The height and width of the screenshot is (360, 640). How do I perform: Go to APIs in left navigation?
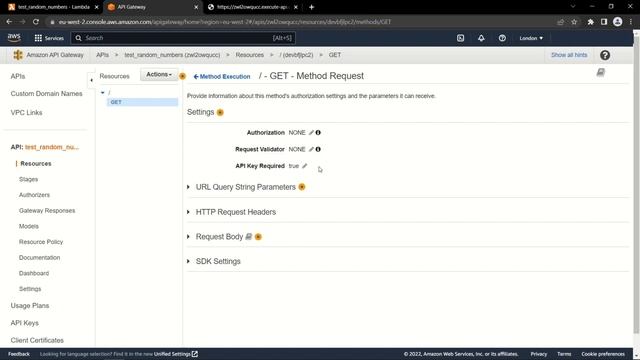coord(18,76)
